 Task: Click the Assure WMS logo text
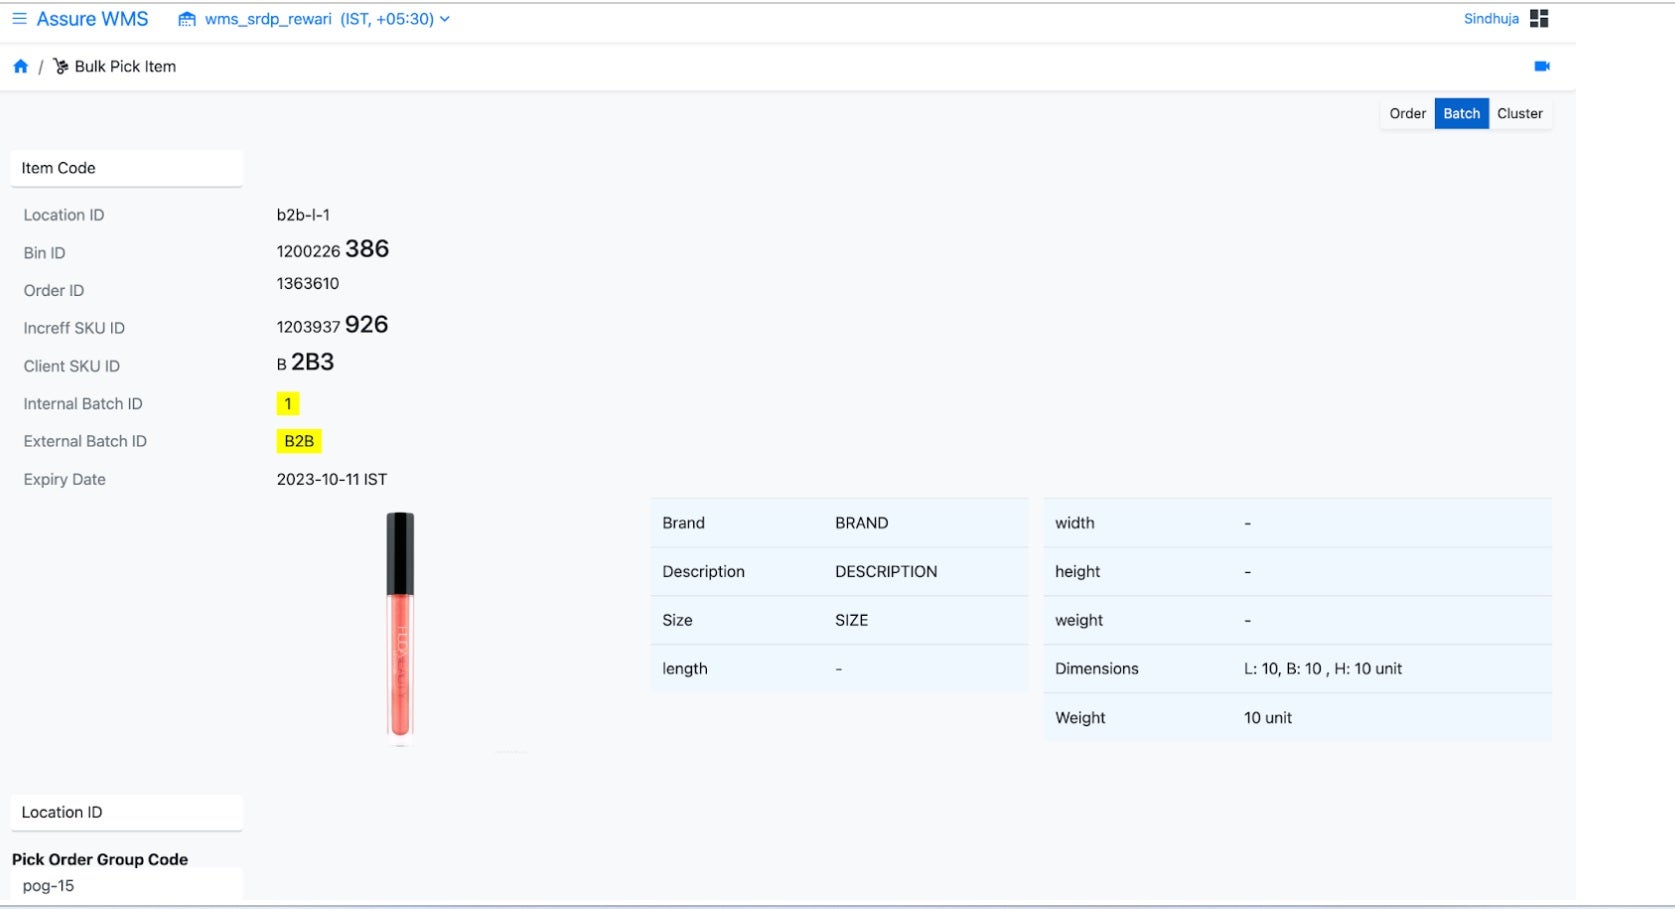(x=92, y=19)
